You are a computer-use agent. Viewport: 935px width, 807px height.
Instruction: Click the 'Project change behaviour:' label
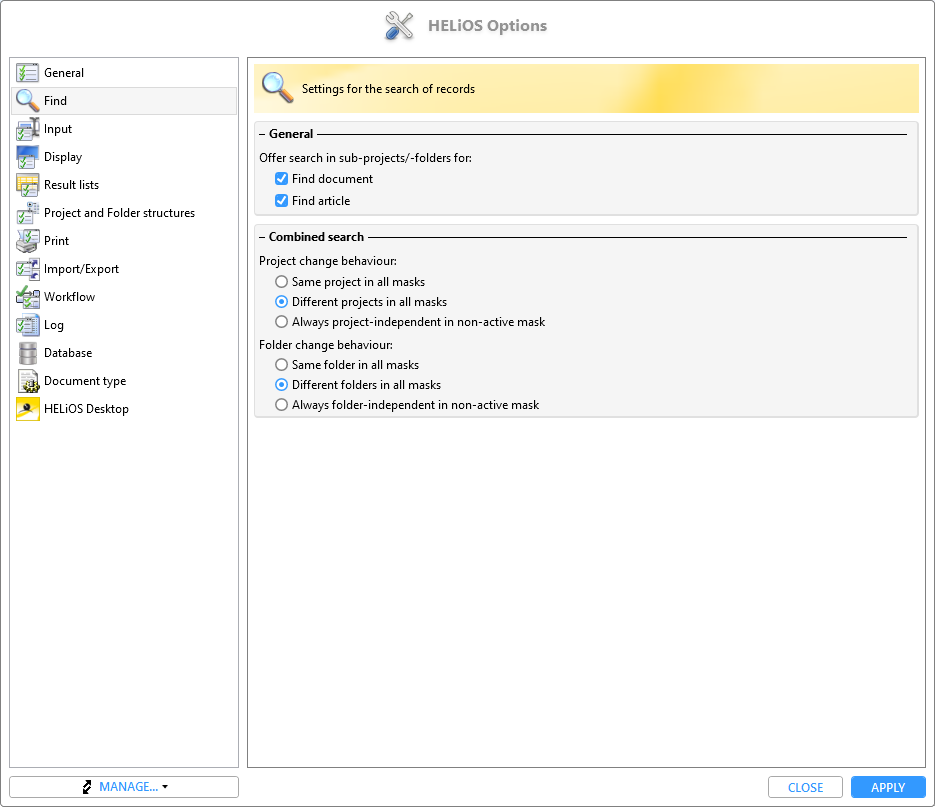click(327, 261)
